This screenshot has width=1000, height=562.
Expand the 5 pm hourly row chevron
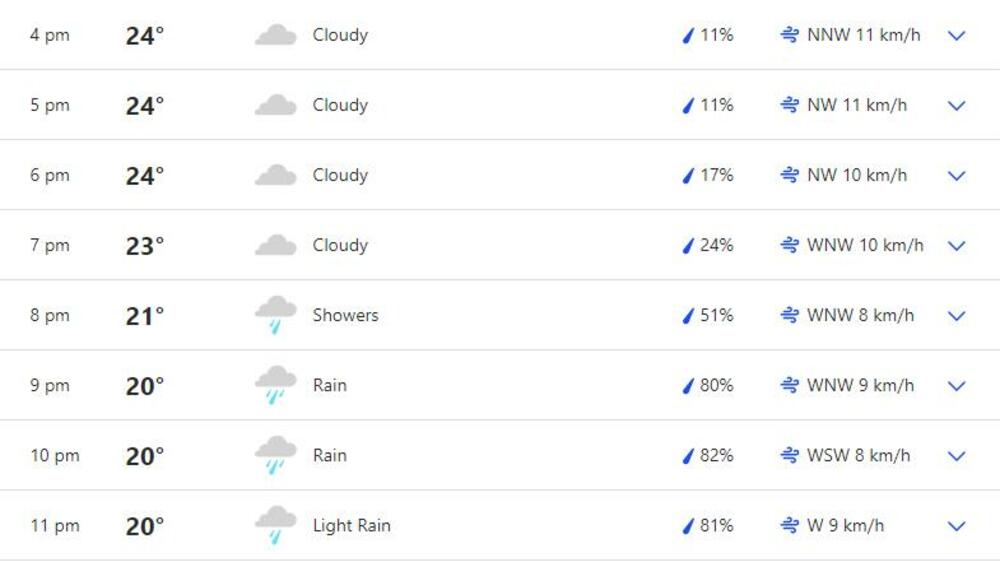(x=956, y=105)
